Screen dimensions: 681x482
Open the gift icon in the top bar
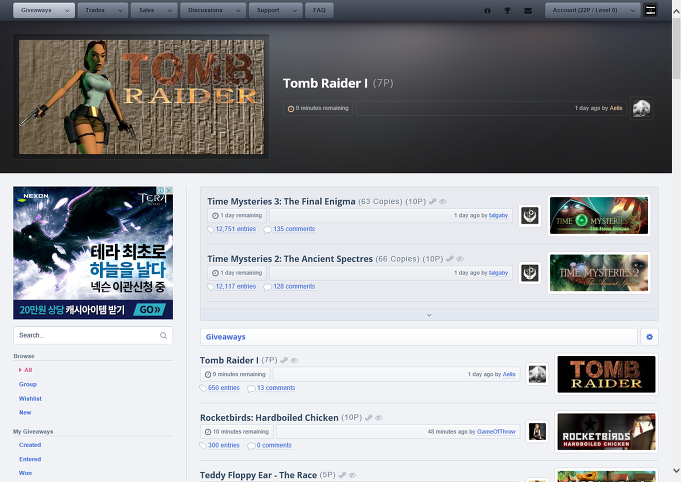tap(487, 10)
